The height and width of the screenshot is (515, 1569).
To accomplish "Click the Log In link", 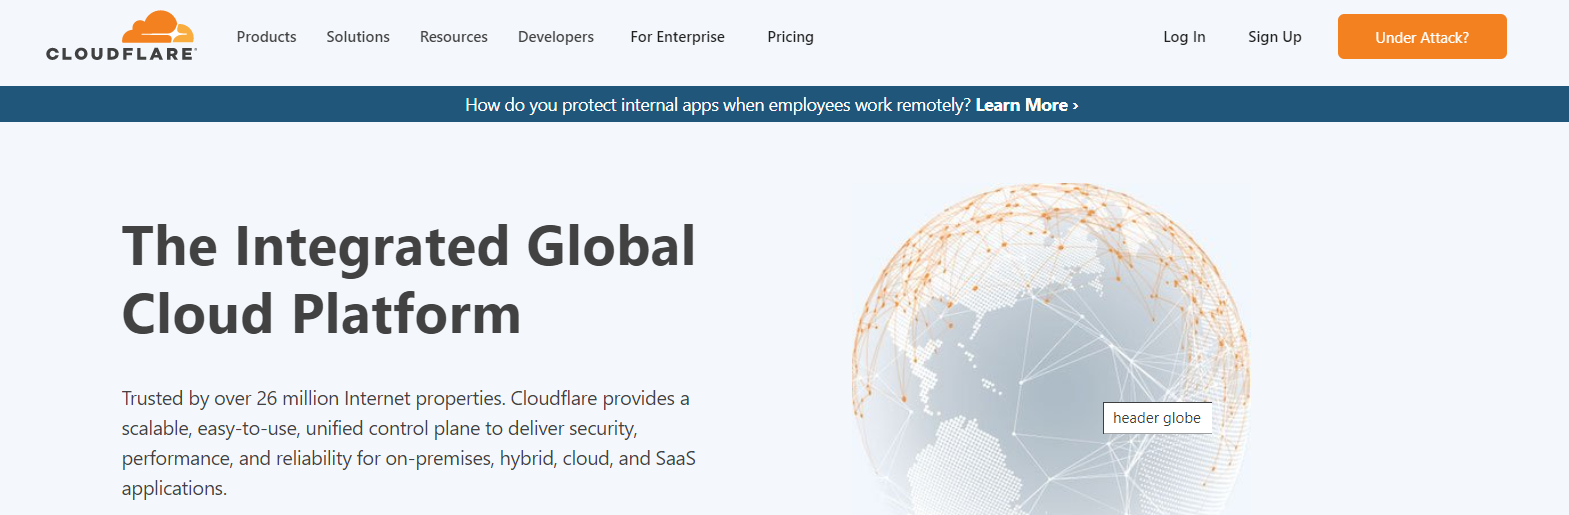I will coord(1184,37).
